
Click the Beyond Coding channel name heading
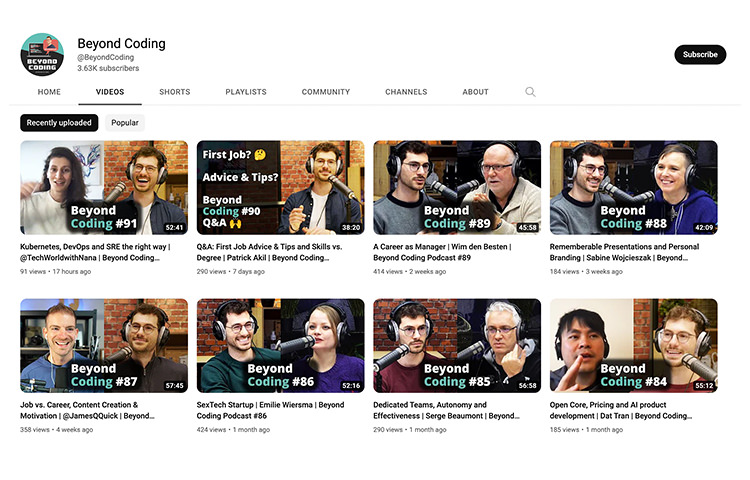click(x=121, y=44)
